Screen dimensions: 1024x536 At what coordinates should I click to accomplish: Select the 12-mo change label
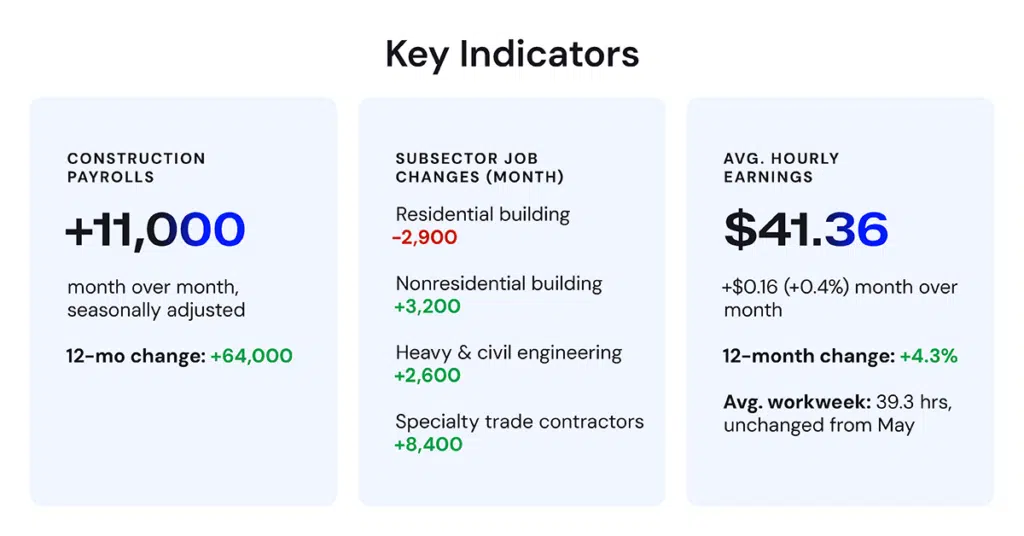tap(136, 356)
